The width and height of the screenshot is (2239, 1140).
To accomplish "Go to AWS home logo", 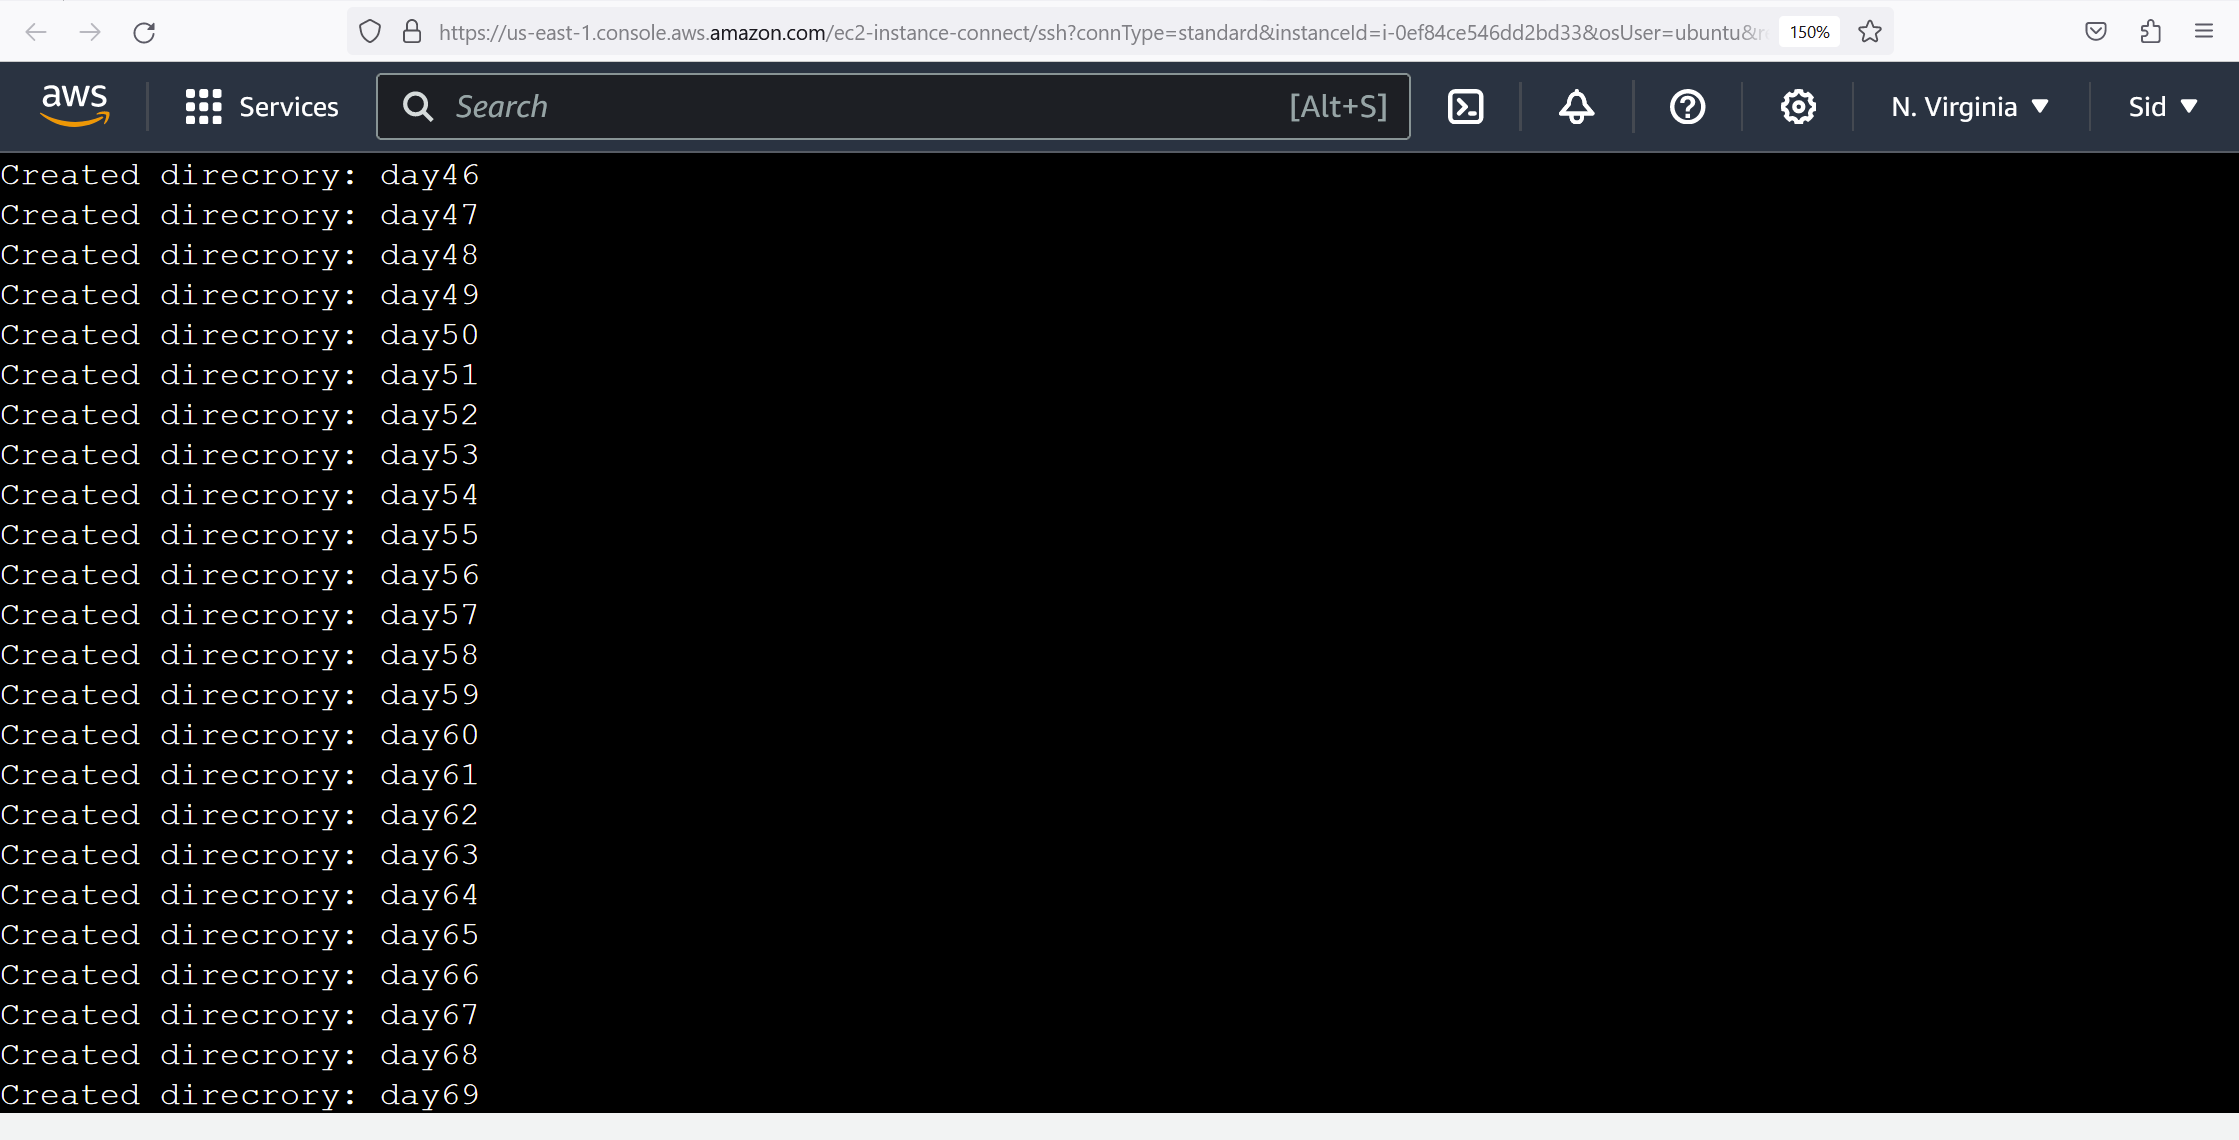I will 75,105.
